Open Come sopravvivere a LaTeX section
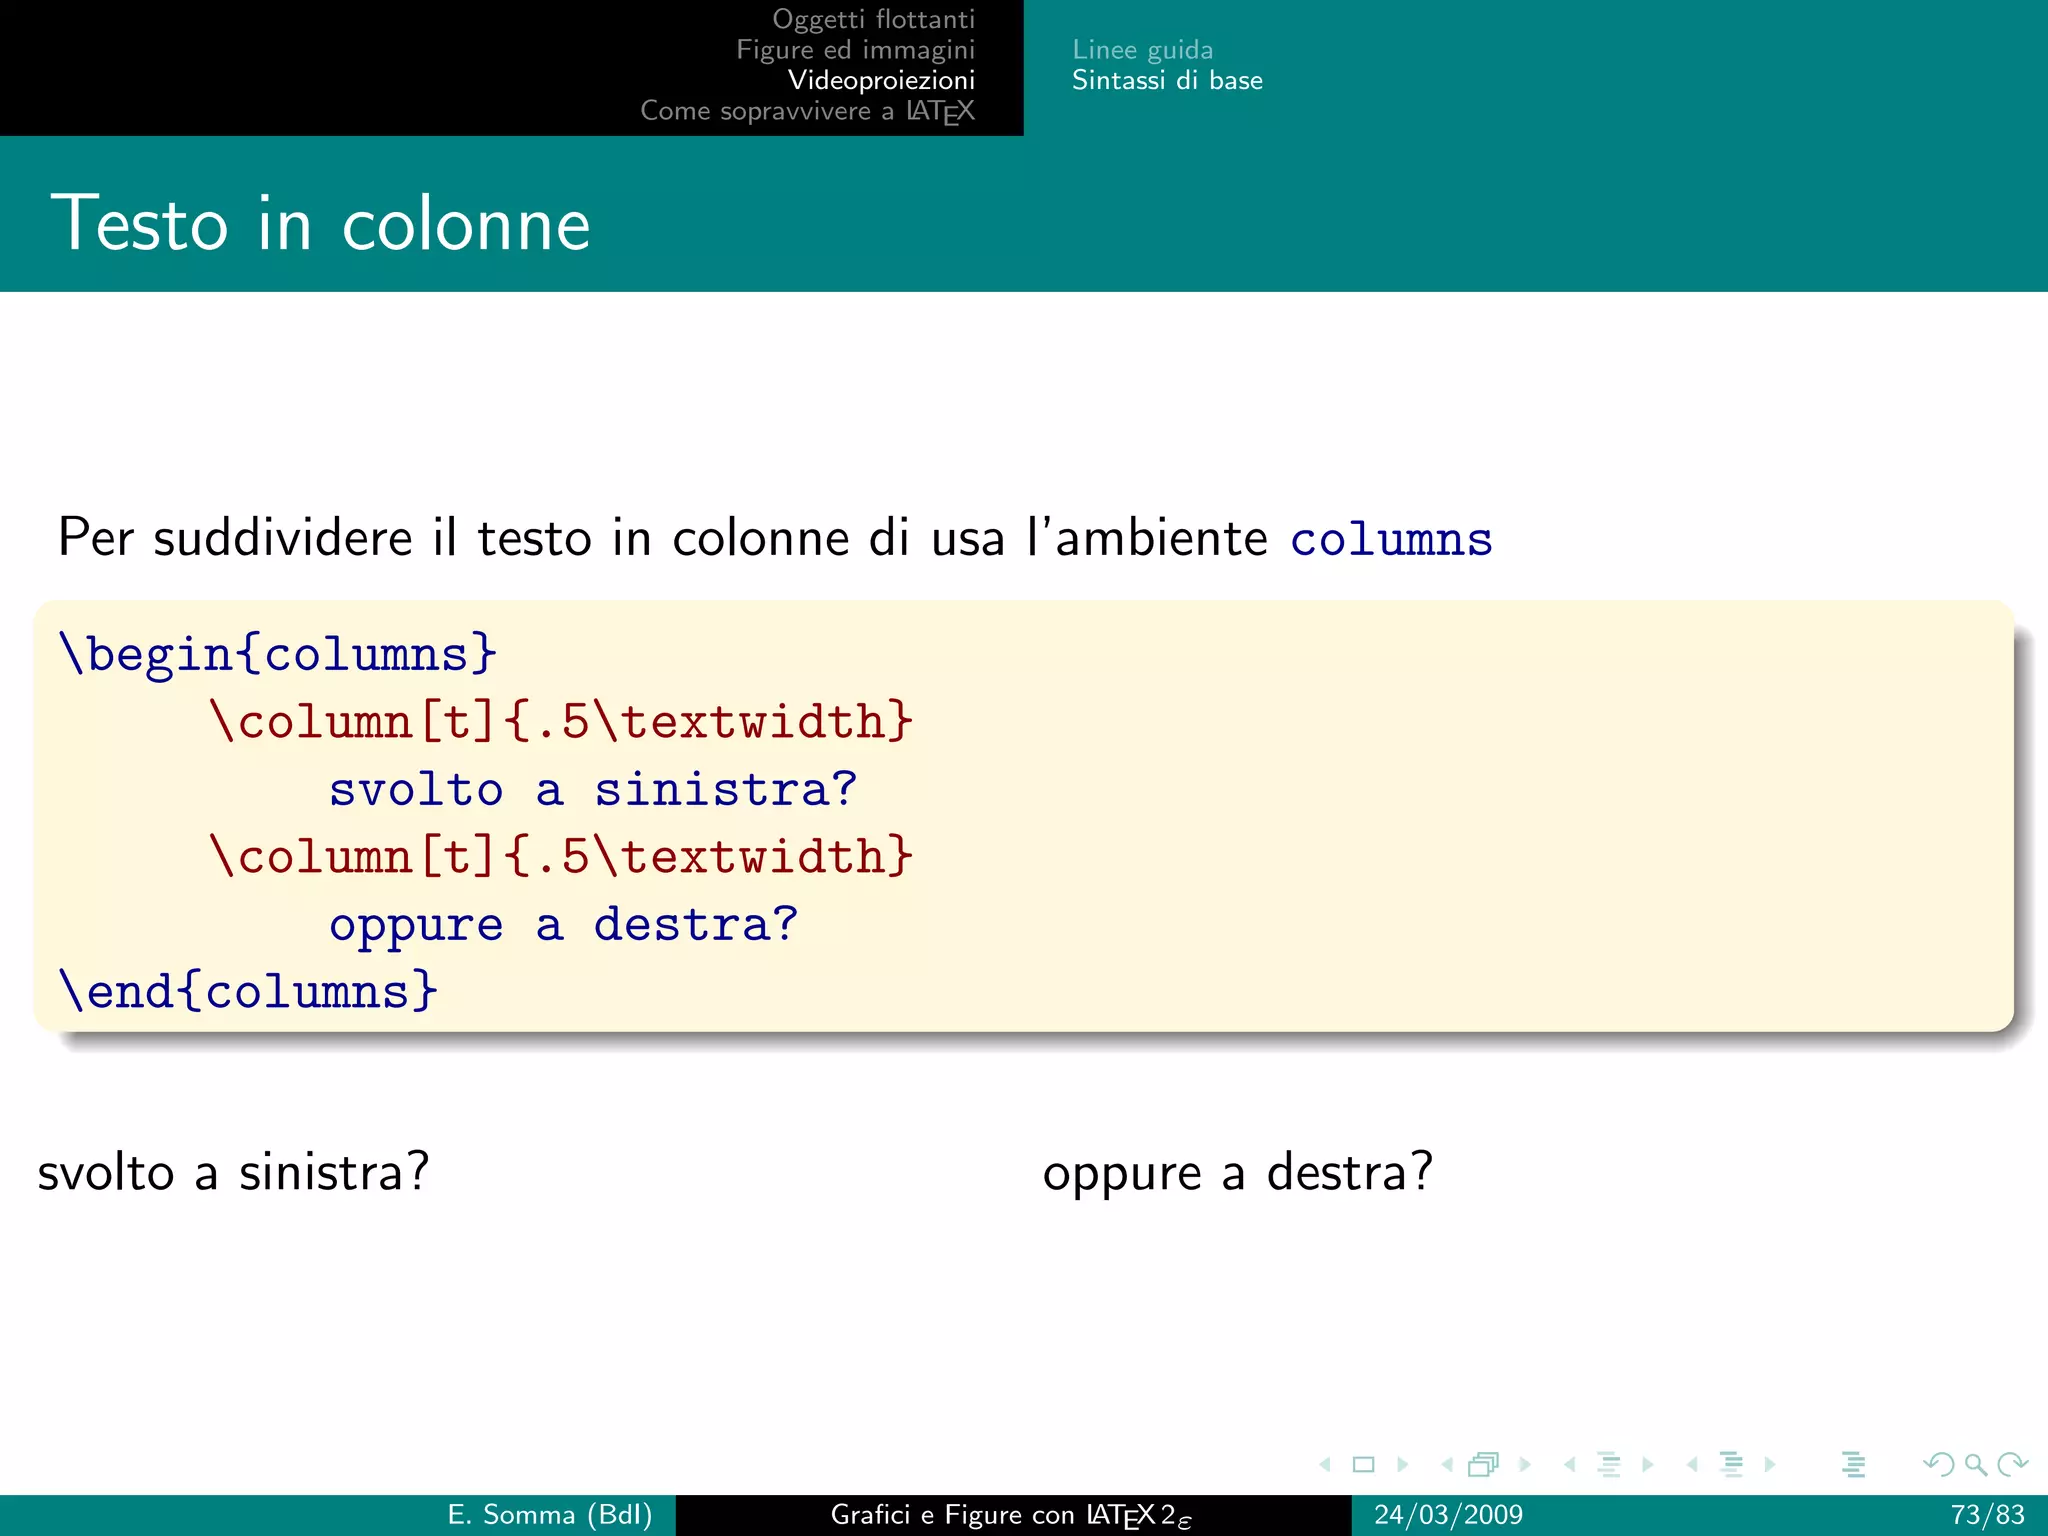Image resolution: width=2048 pixels, height=1536 pixels. 807,111
